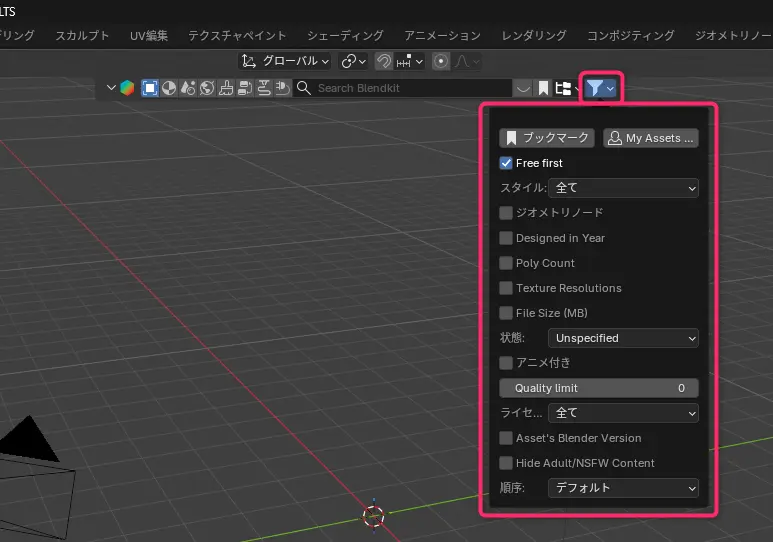Select the BlendKit HDR world globe icon
773x542 pixels.
tap(207, 88)
